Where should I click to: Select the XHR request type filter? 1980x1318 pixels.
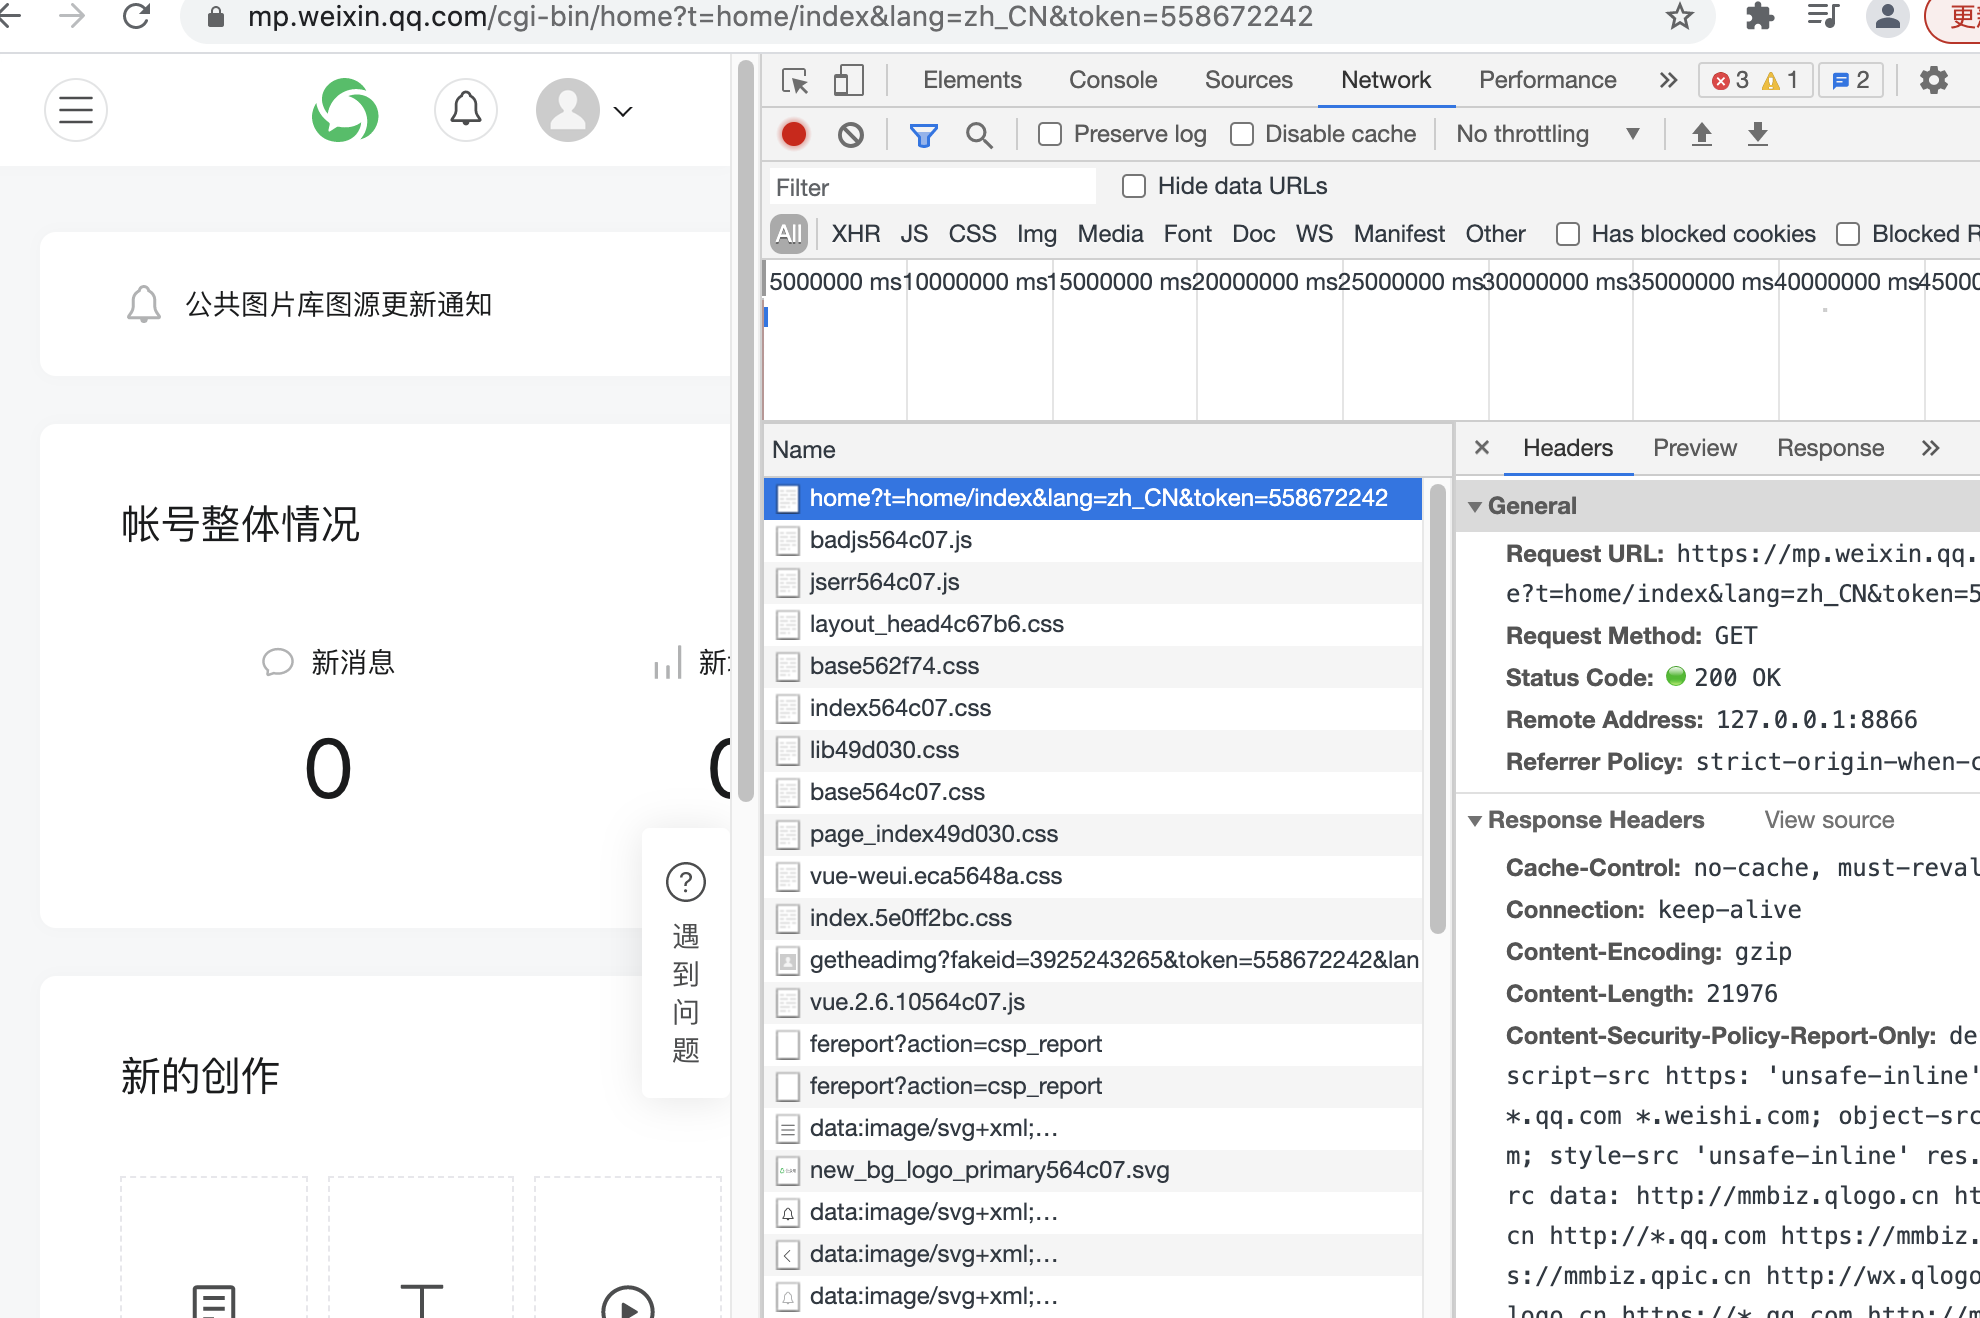coord(855,234)
